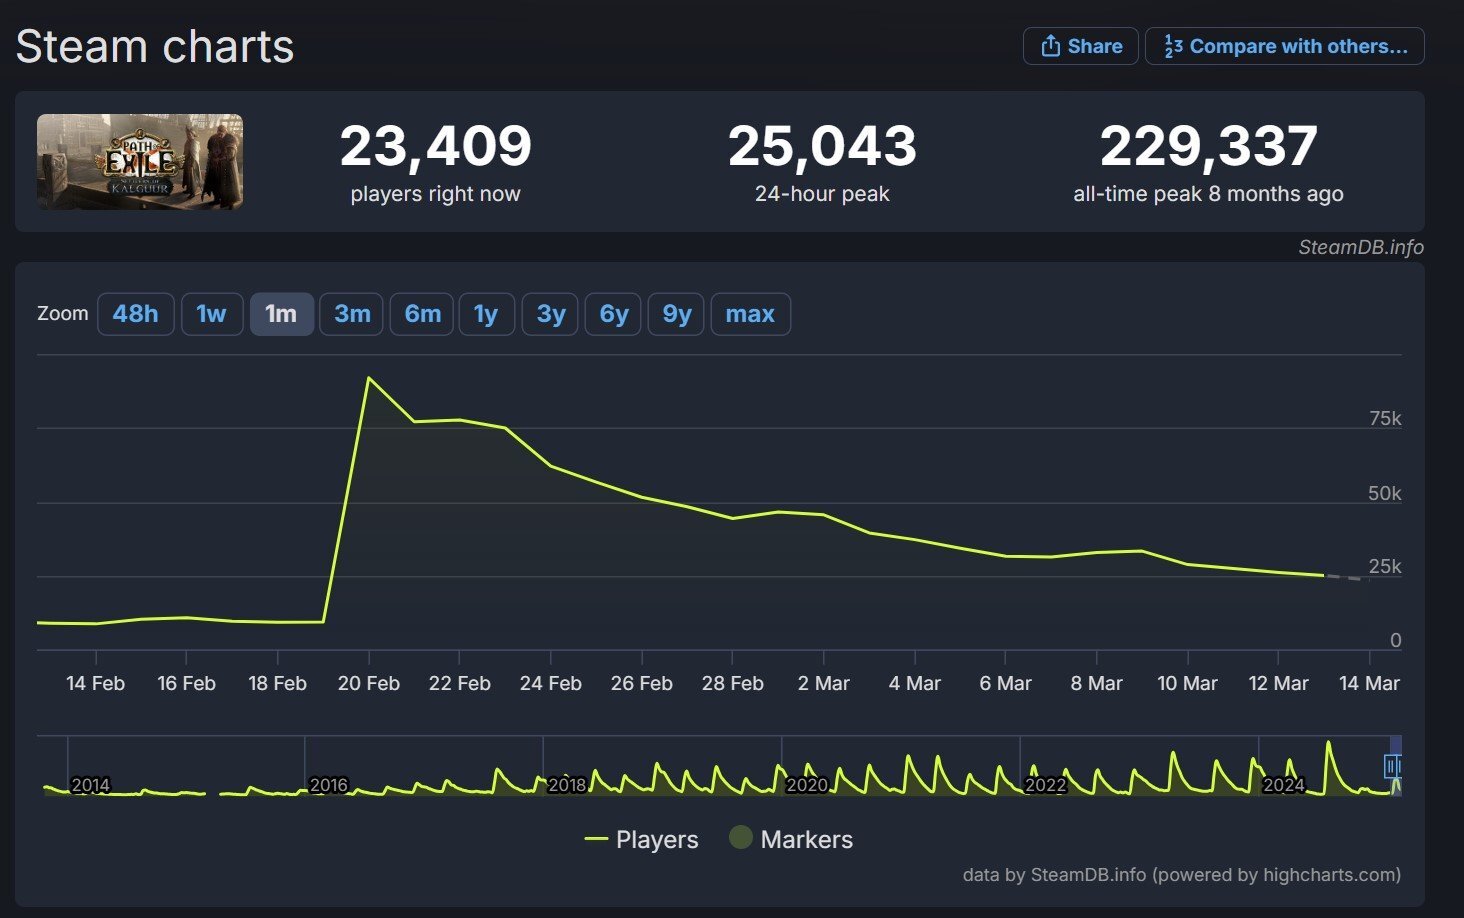Image resolution: width=1464 pixels, height=918 pixels.
Task: Choose the 1y zoom range
Action: click(487, 314)
